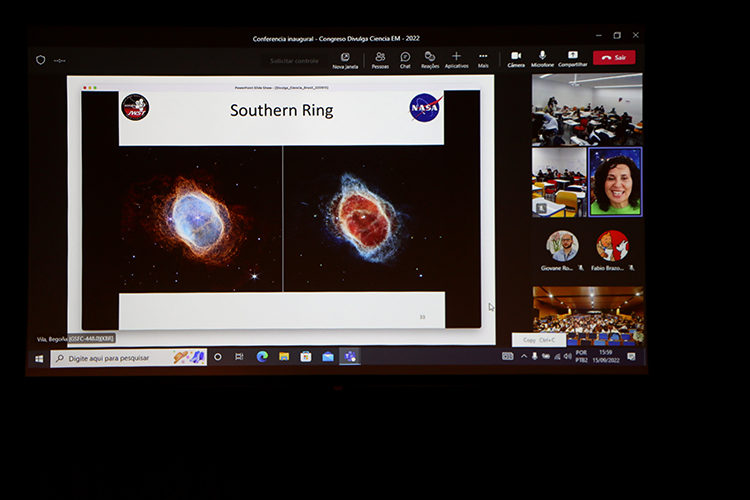Select the smiling woman's video tile

[x=615, y=182]
